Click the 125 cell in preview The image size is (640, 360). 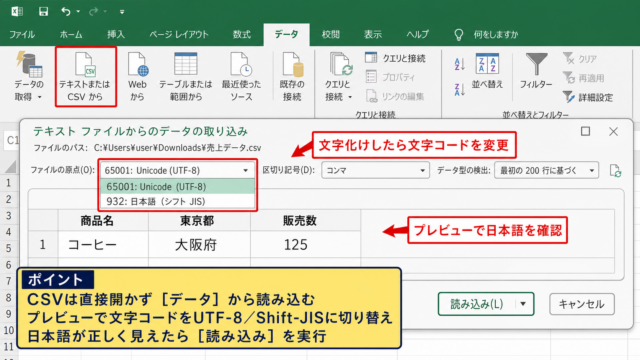point(306,244)
